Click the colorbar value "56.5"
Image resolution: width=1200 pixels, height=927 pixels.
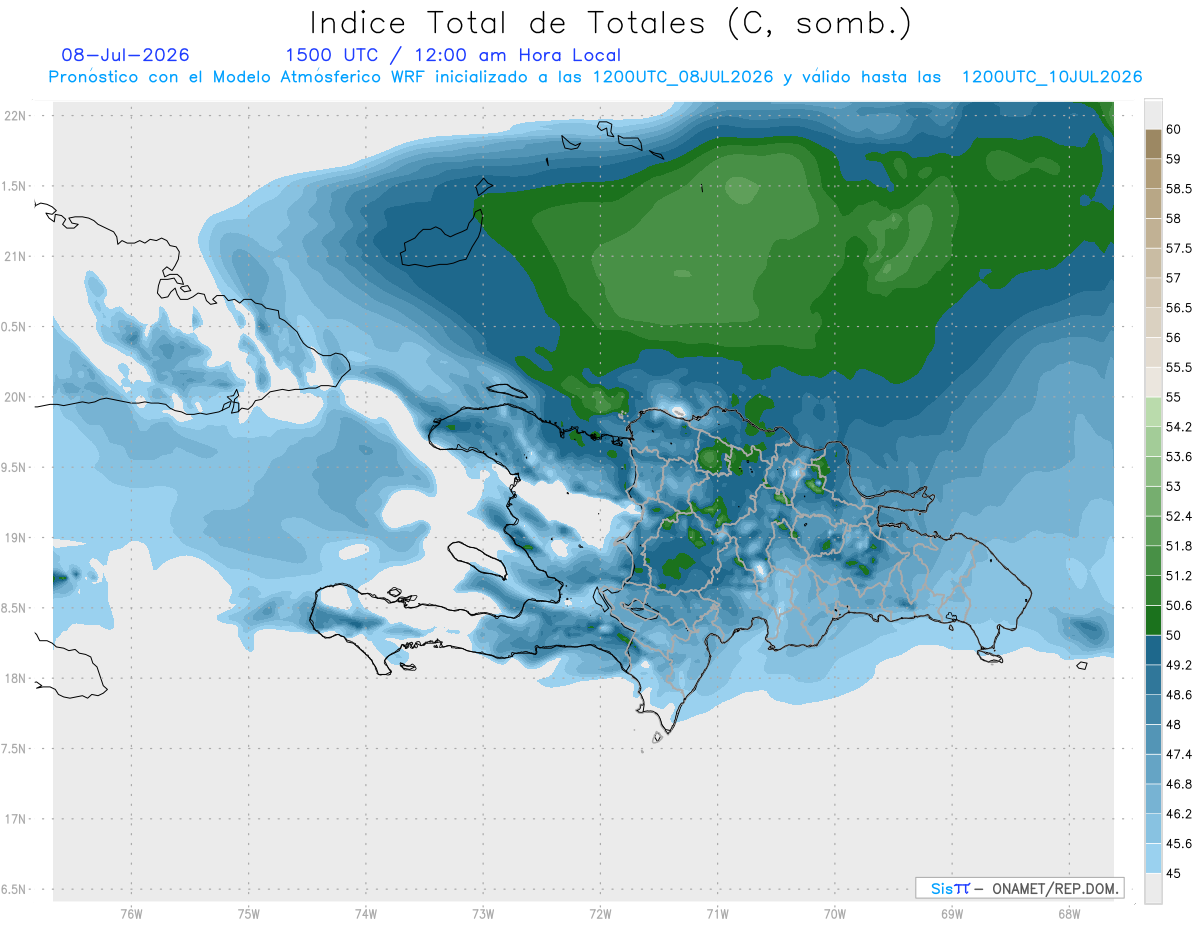pos(1180,308)
